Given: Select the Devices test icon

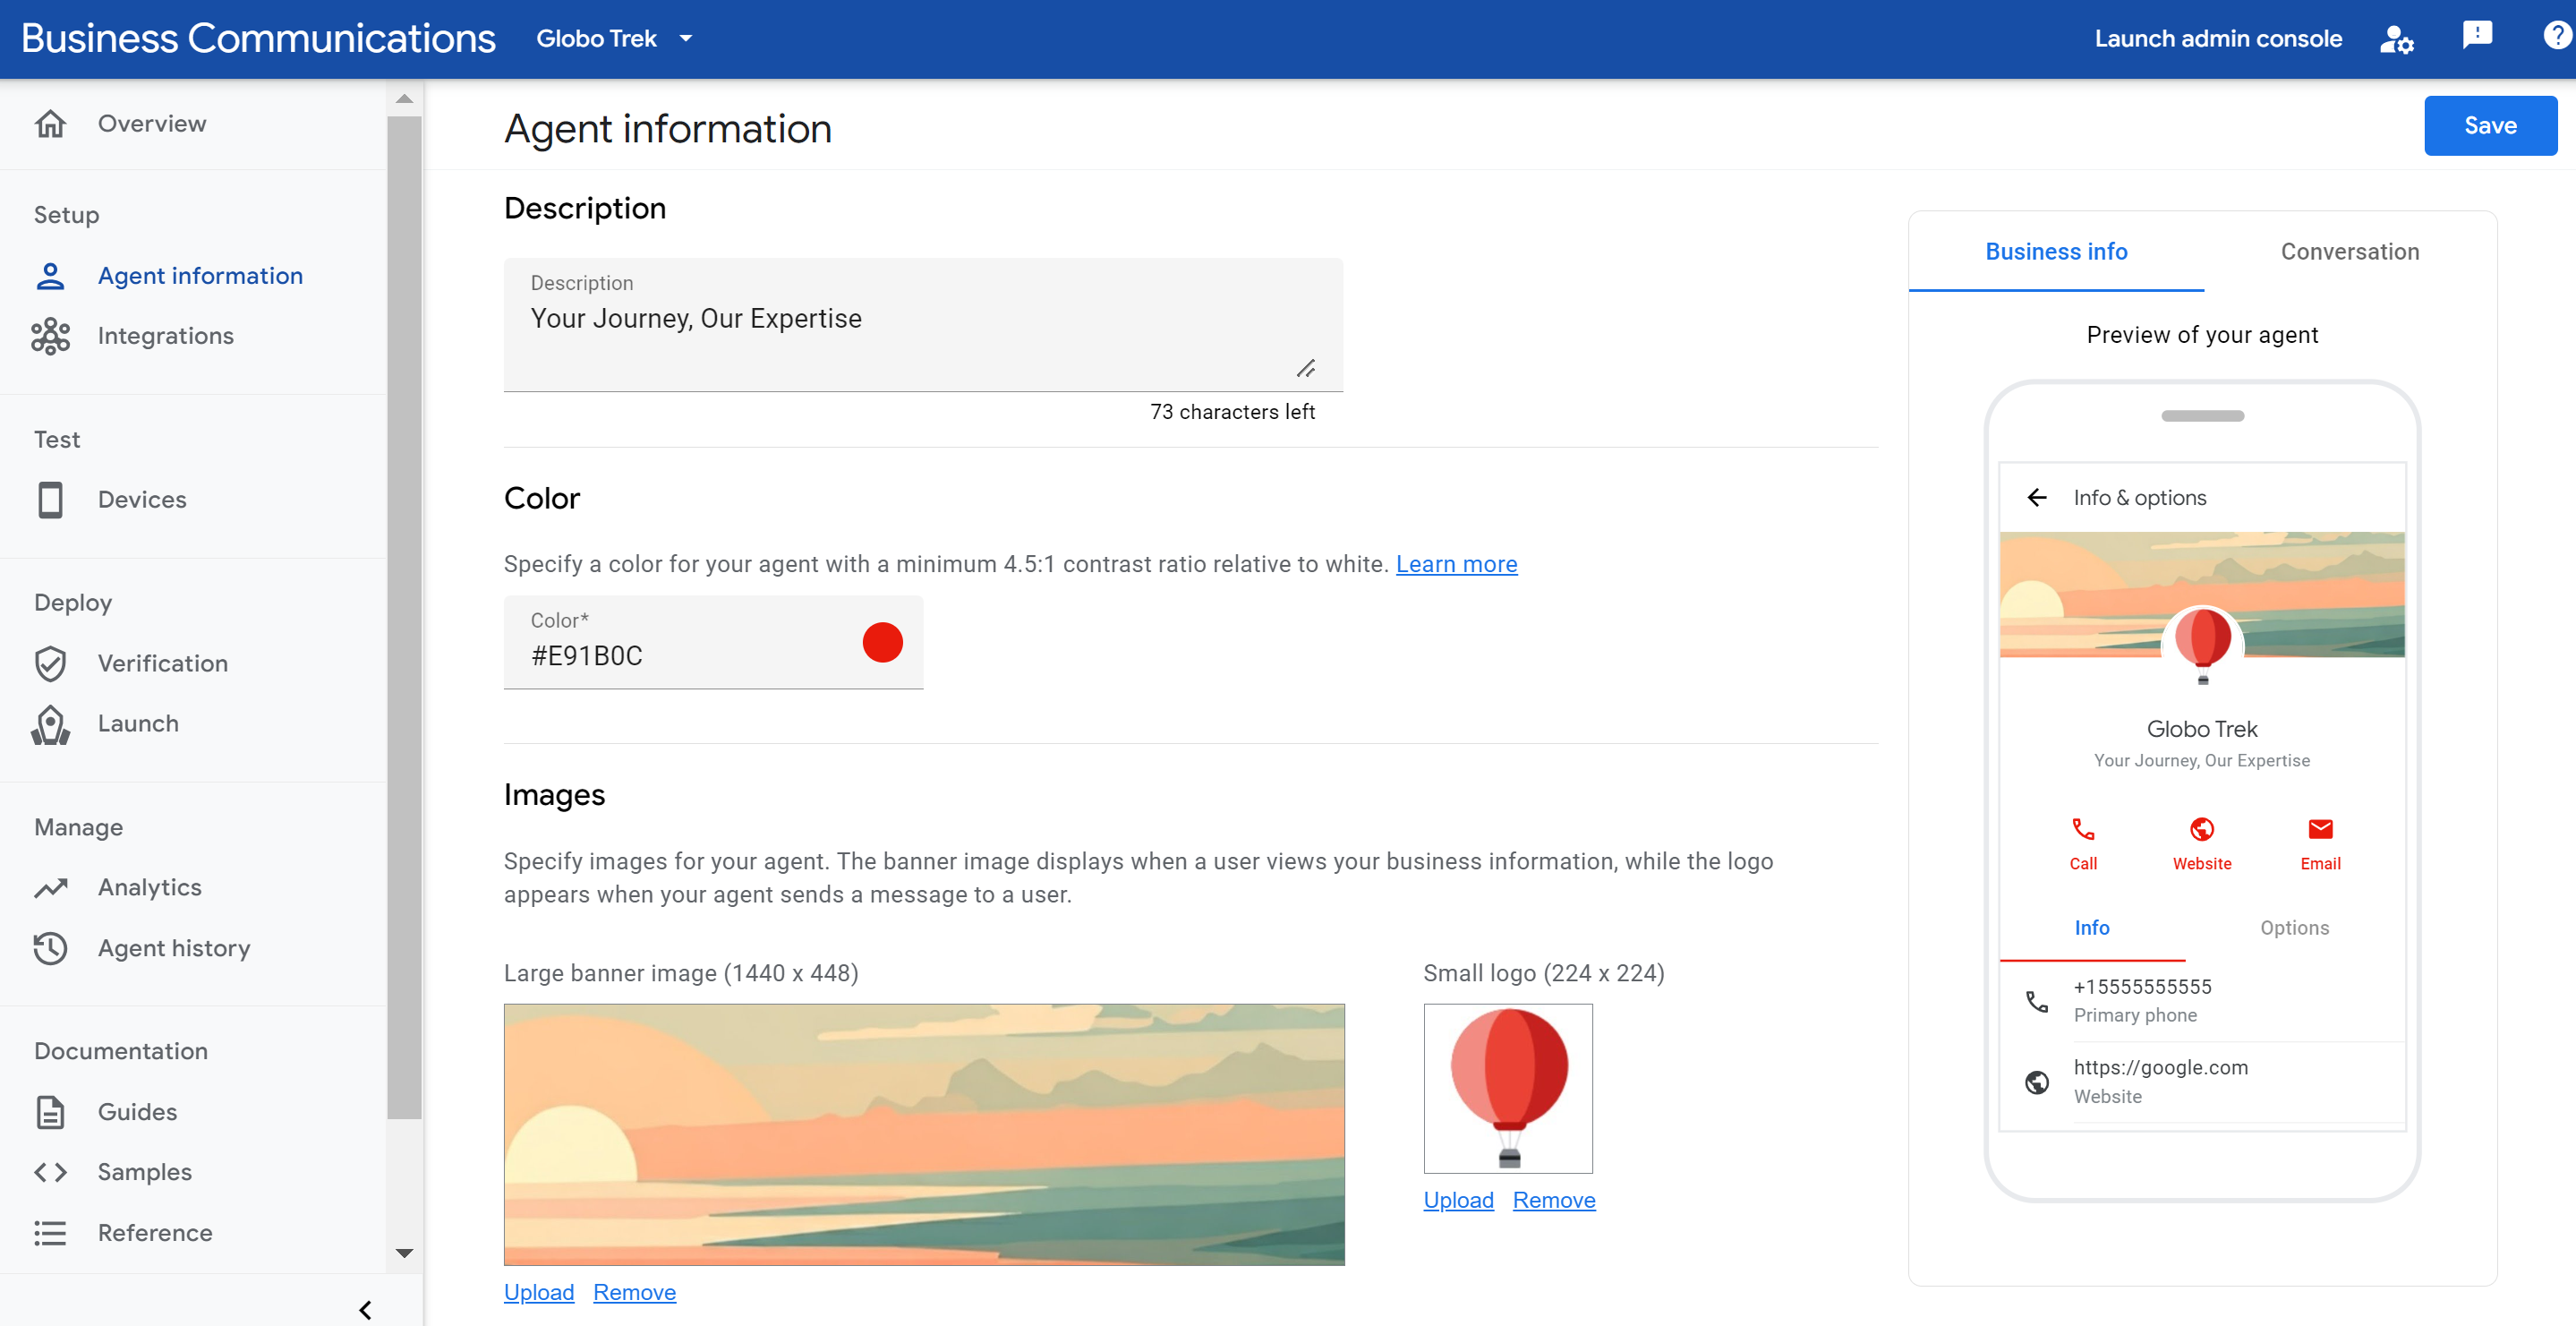Looking at the screenshot, I should point(51,499).
